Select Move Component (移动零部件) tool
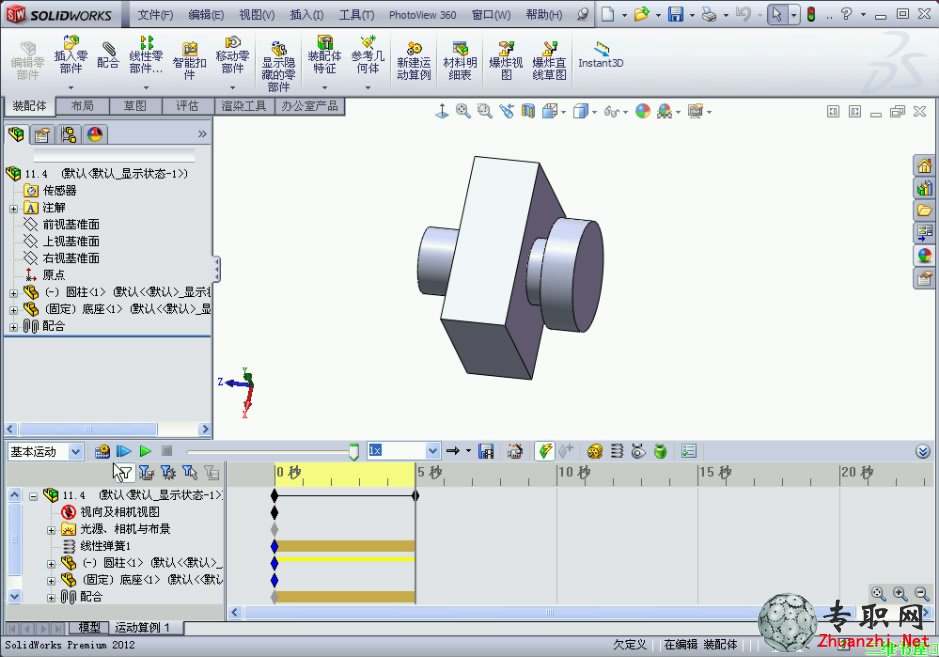 (x=232, y=54)
